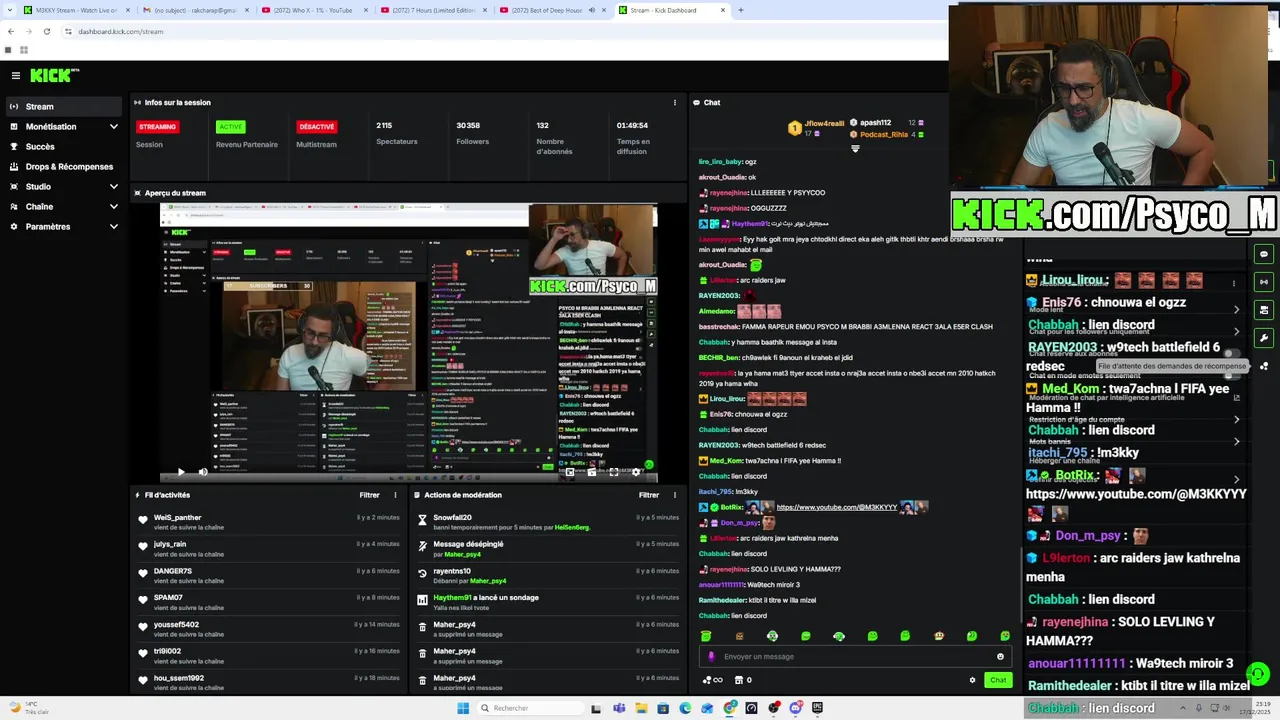Open the Infos sur la session options menu
1280x720 pixels.
tap(675, 102)
